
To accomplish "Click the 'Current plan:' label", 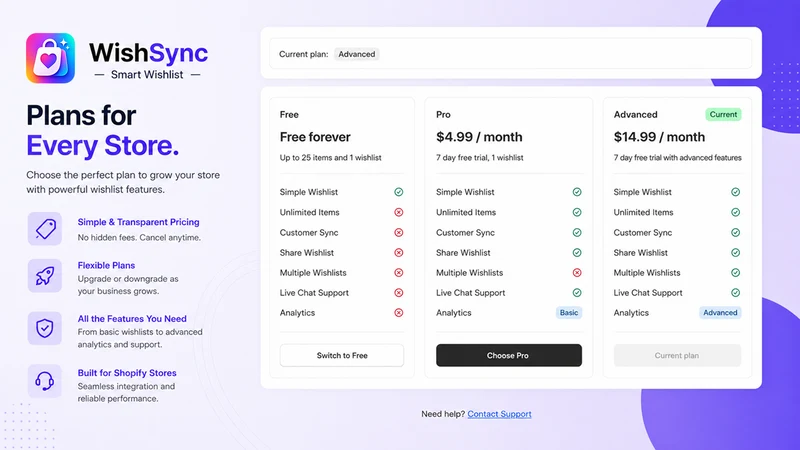I will [x=304, y=54].
